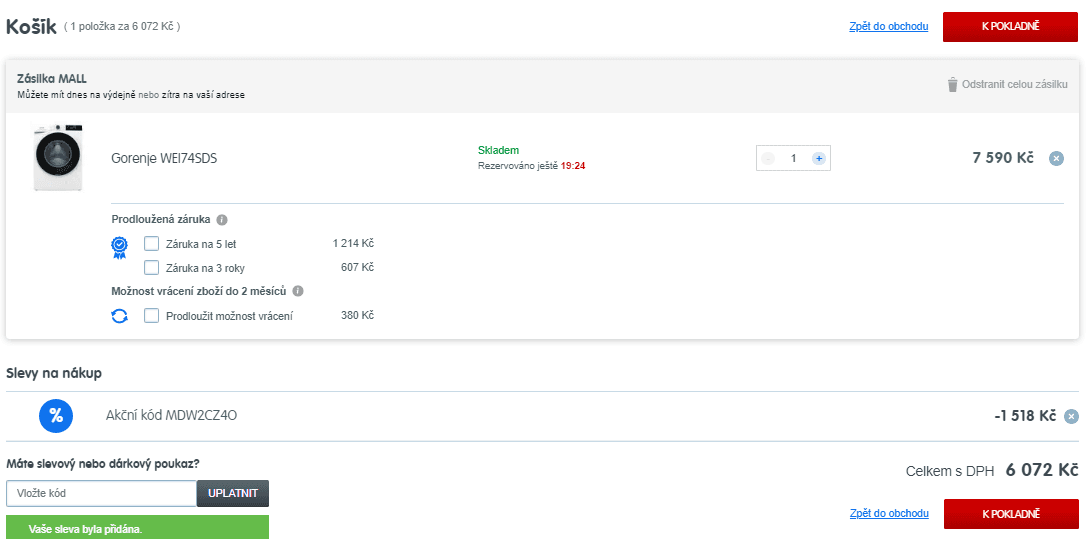This screenshot has height=539, width=1090.
Task: Click the bottom K POKLADNĚ checkout button
Action: tap(1011, 514)
